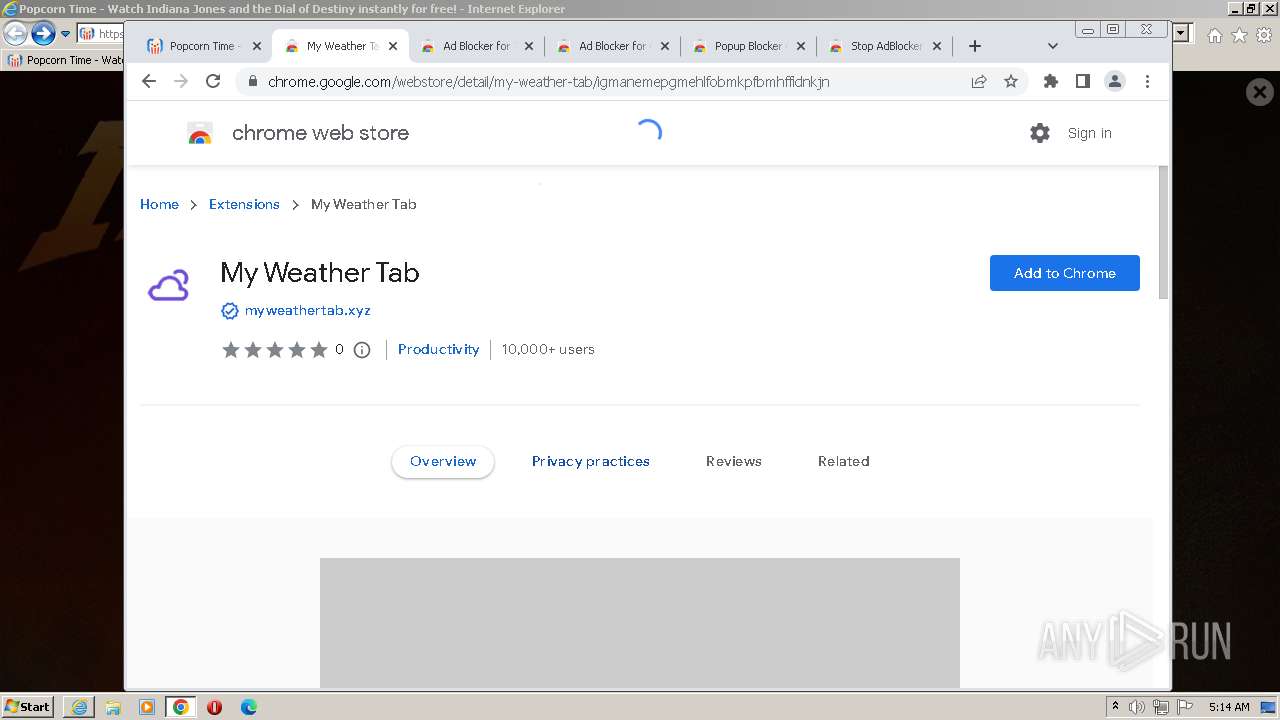Open Chrome's three-dot menu
This screenshot has width=1280, height=720.
1147,81
